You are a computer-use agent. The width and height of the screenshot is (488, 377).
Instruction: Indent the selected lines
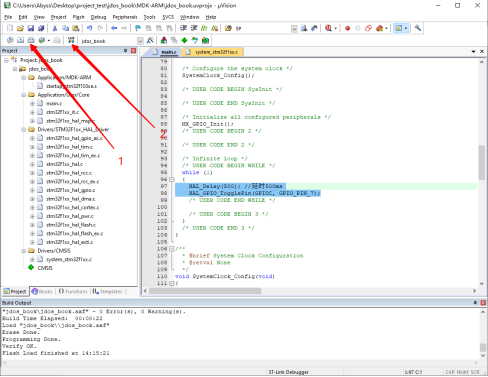pyautogui.click(x=183, y=28)
